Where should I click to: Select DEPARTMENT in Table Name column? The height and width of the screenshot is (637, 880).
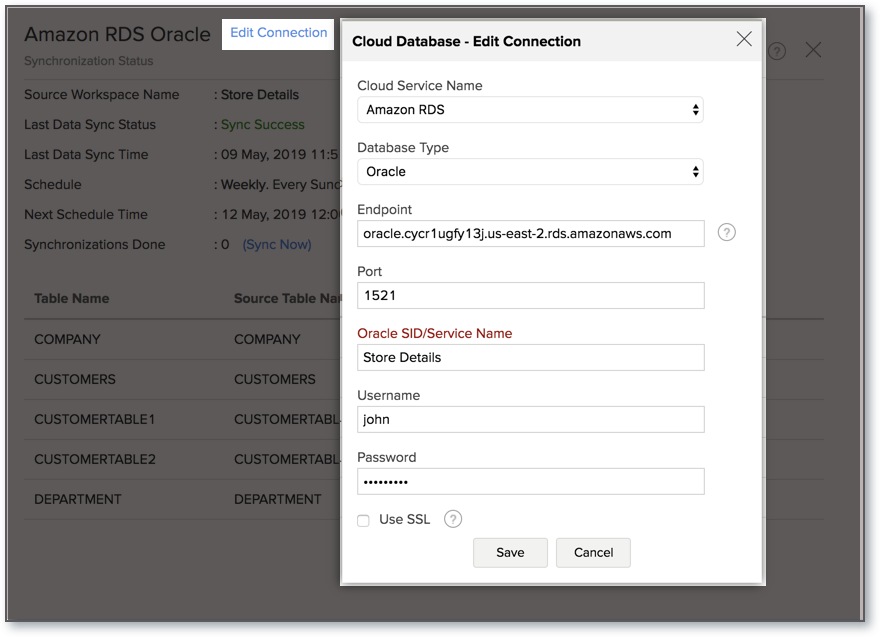78,499
